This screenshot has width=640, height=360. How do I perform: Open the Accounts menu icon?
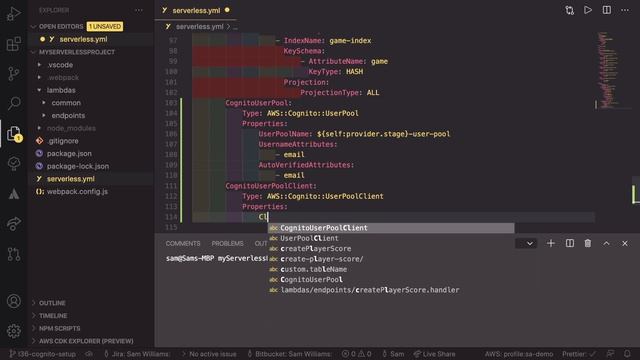pos(14,301)
